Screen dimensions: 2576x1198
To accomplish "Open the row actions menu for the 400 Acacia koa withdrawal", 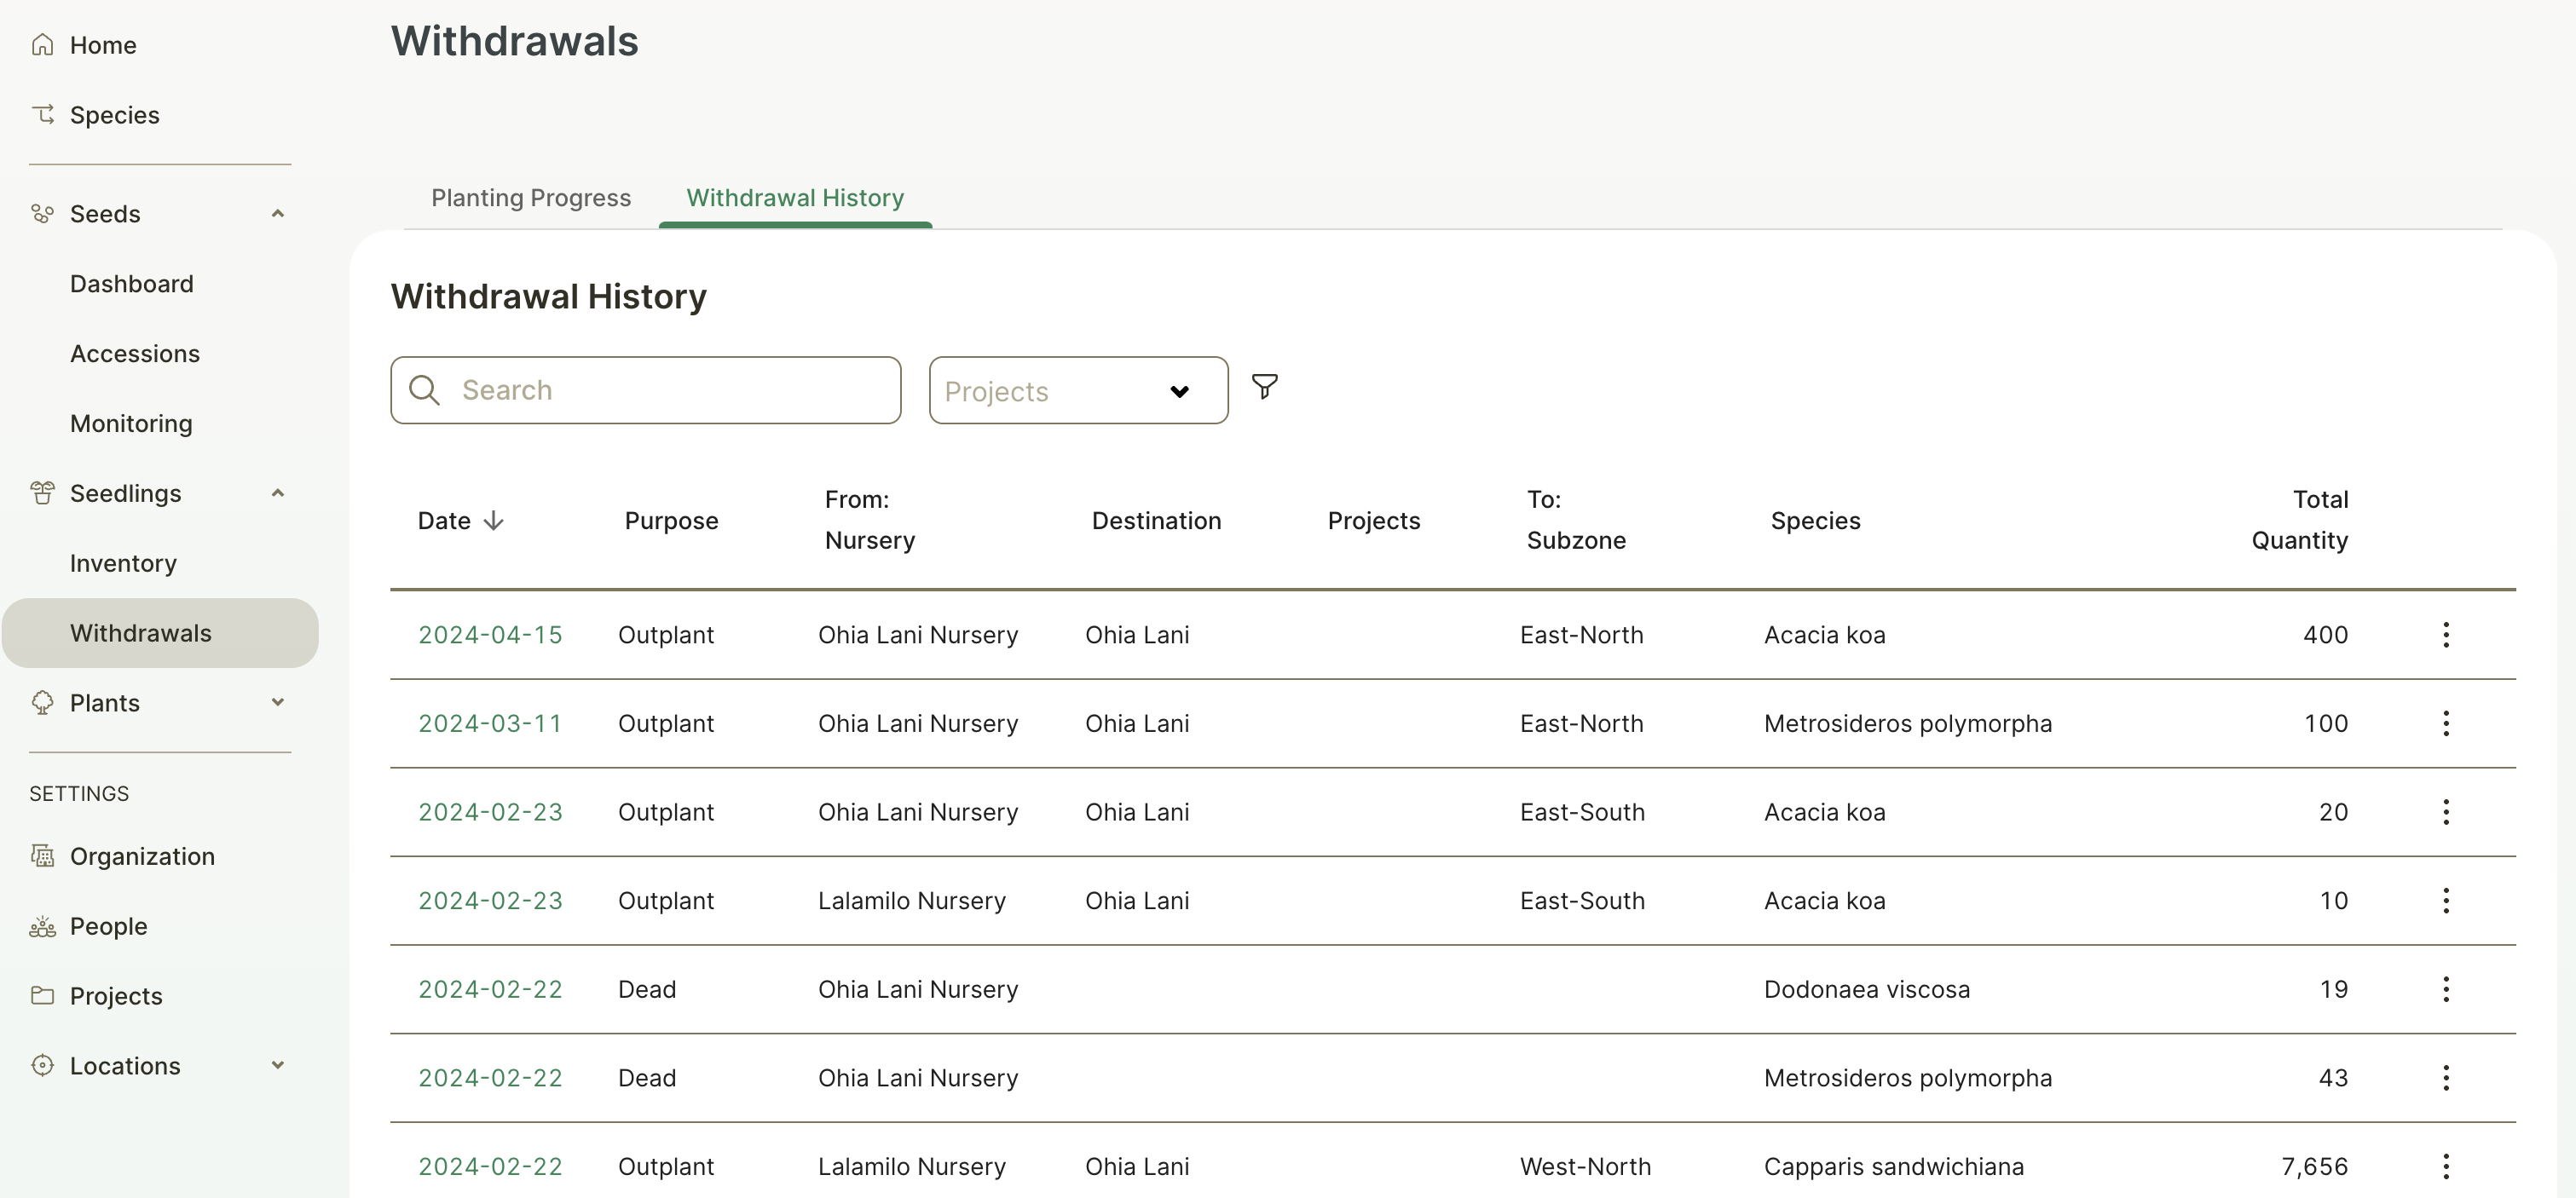I will (x=2446, y=634).
